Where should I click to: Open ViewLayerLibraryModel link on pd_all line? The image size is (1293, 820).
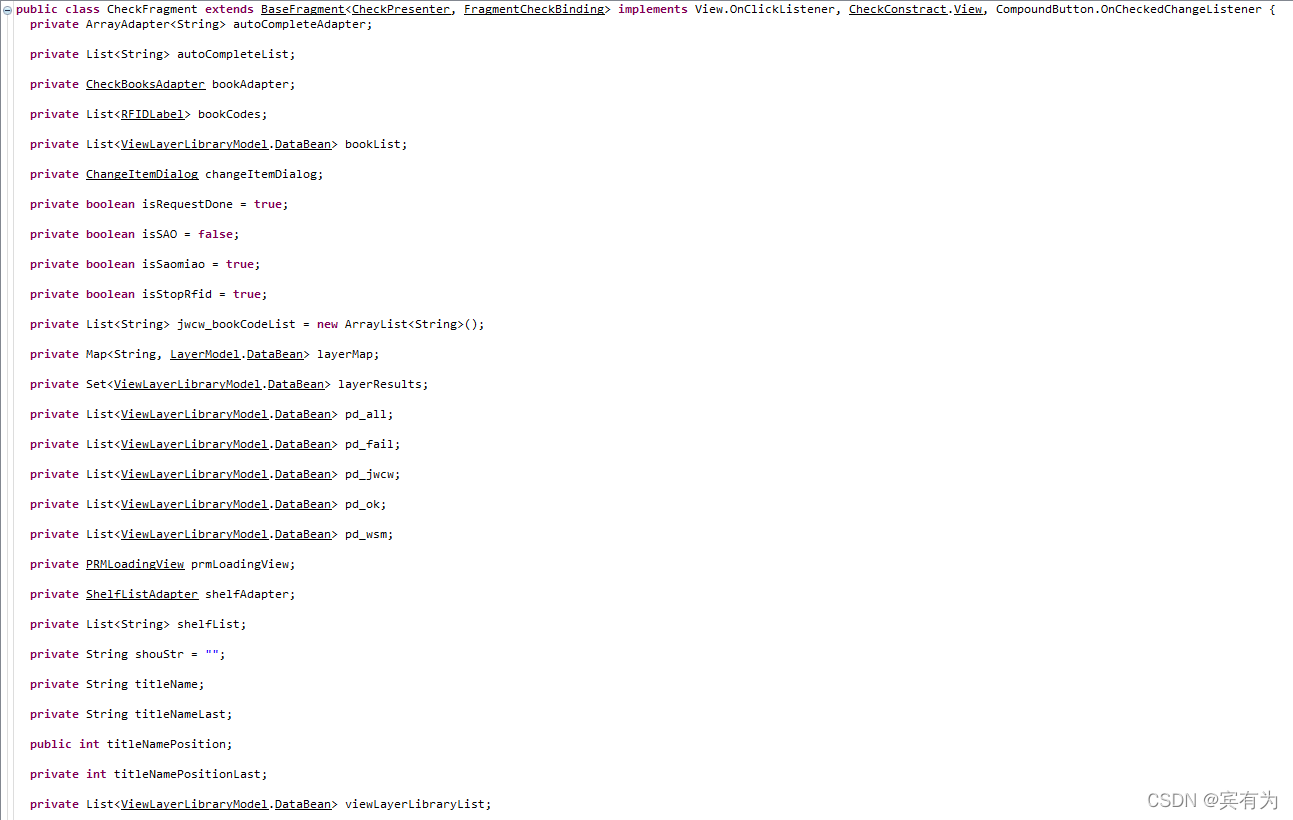click(x=194, y=414)
